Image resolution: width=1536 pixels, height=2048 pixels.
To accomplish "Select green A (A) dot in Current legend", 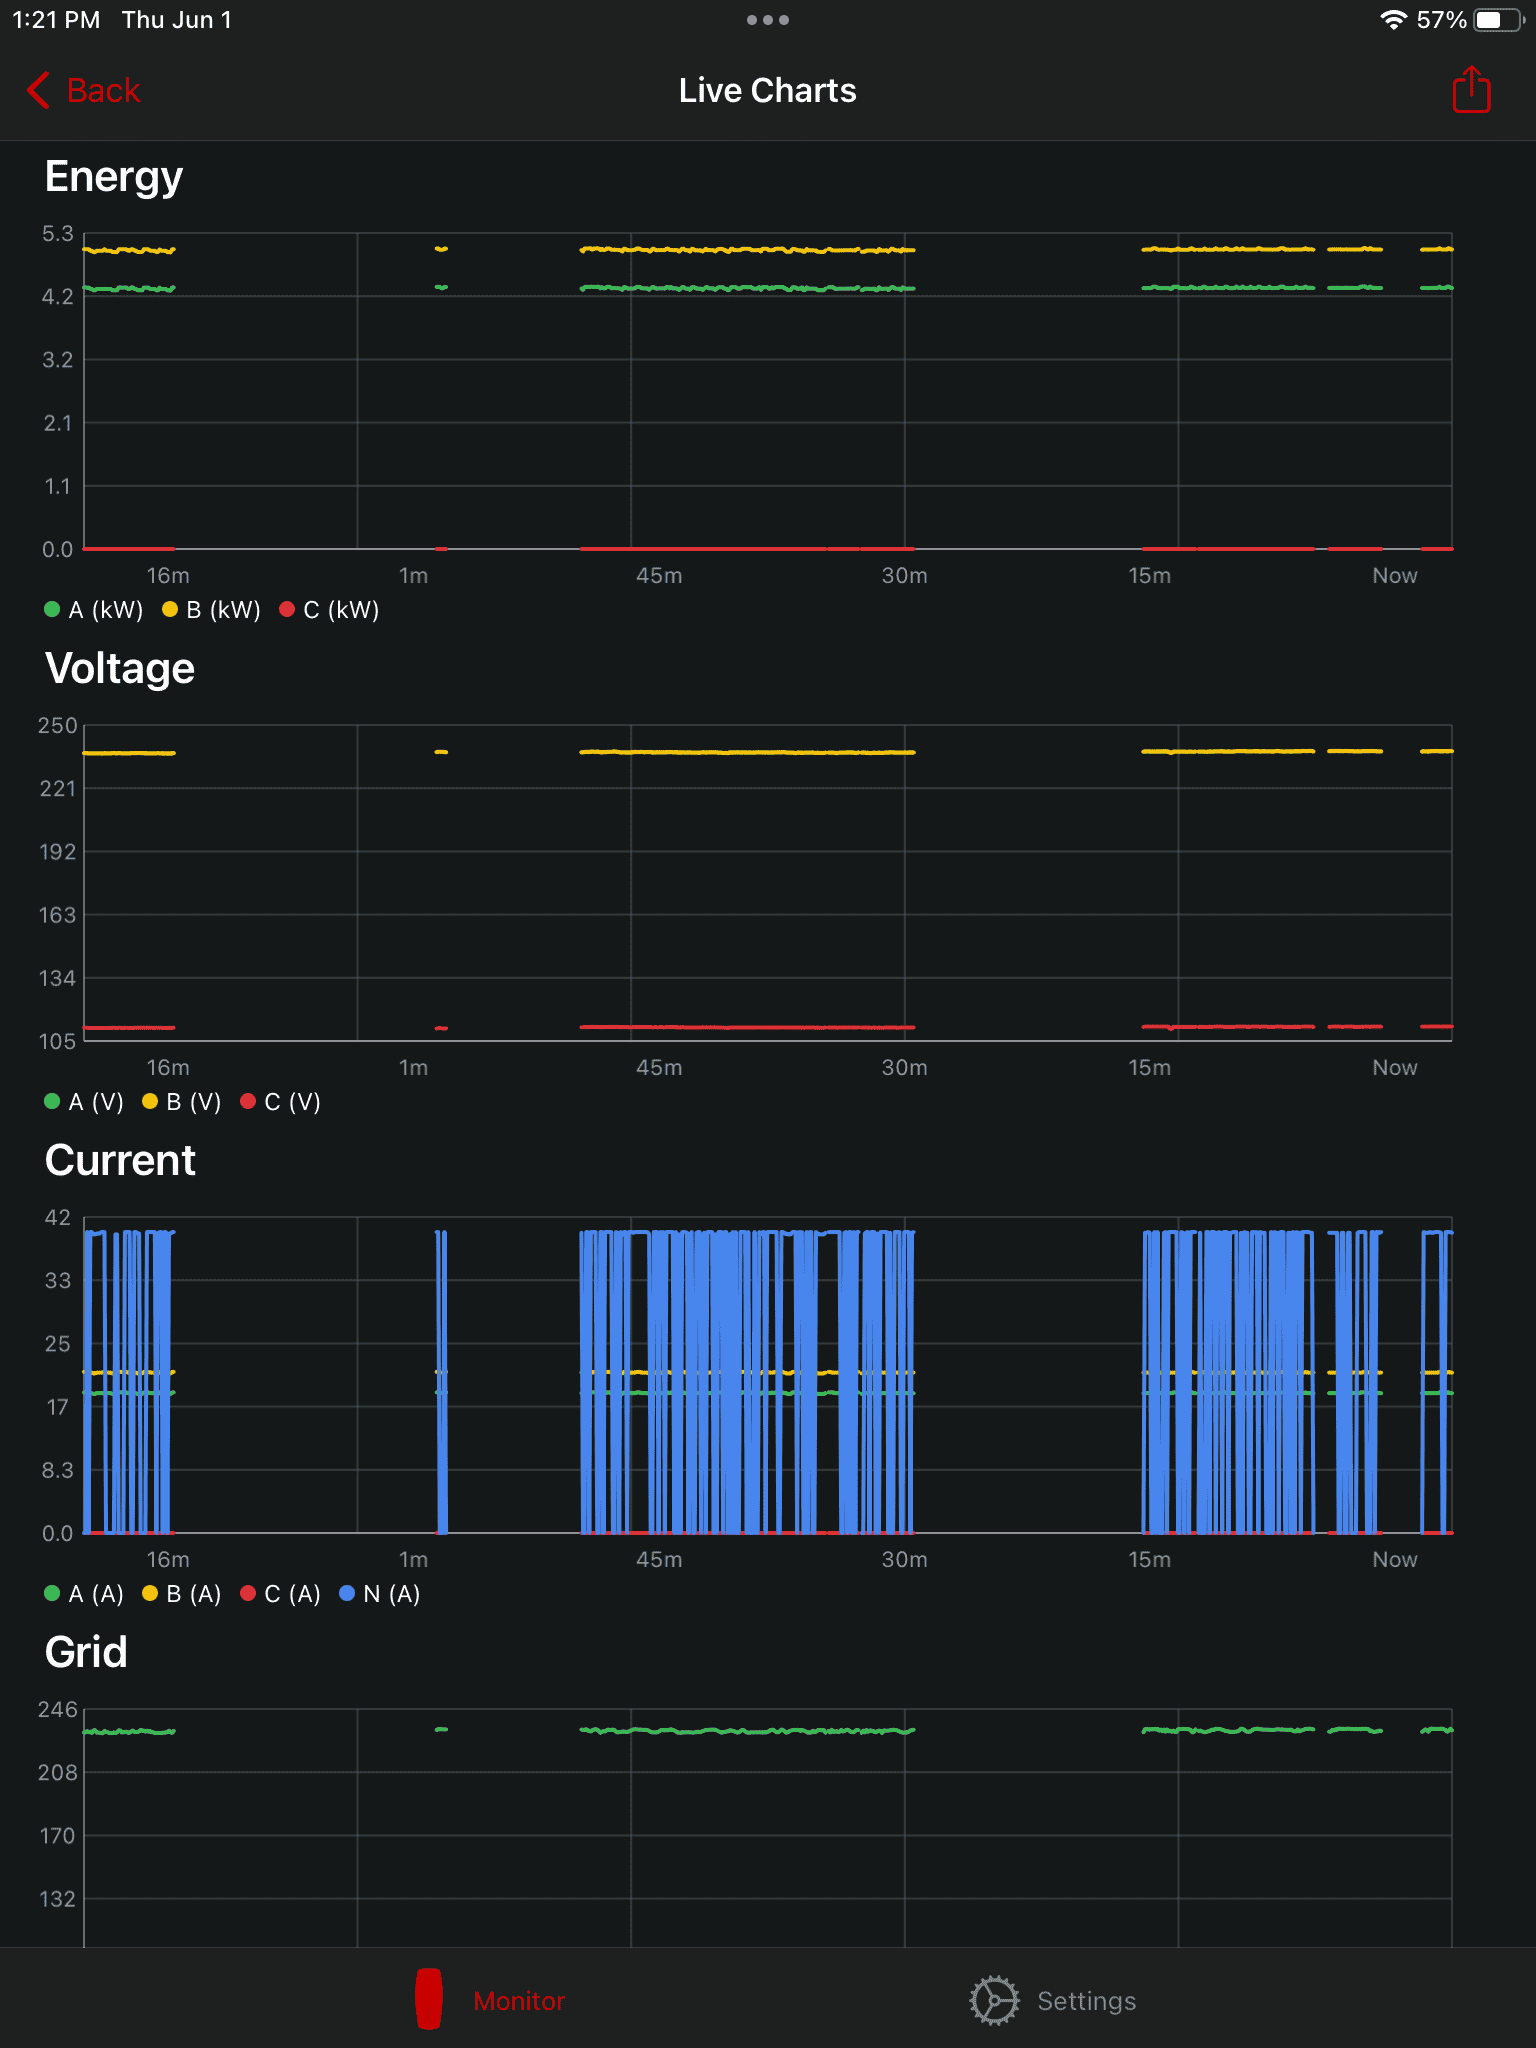I will [x=52, y=1593].
